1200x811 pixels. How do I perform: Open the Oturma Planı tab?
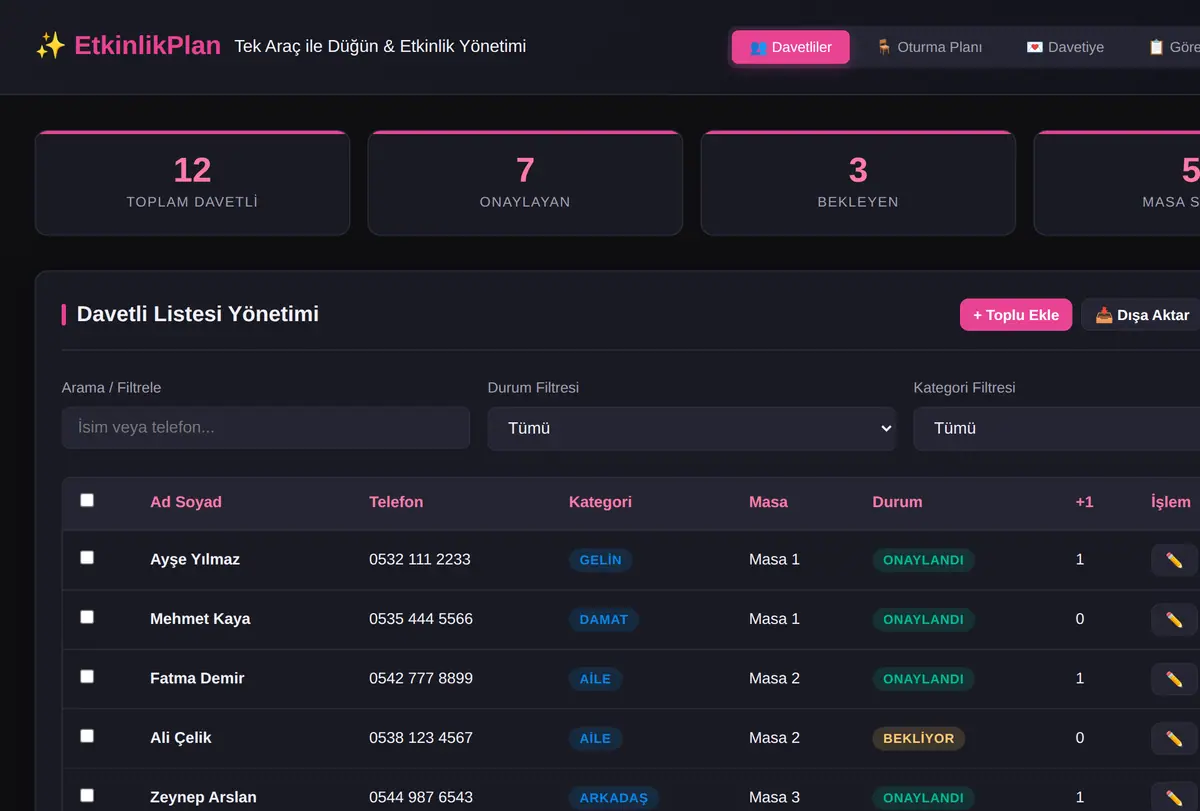[x=929, y=47]
